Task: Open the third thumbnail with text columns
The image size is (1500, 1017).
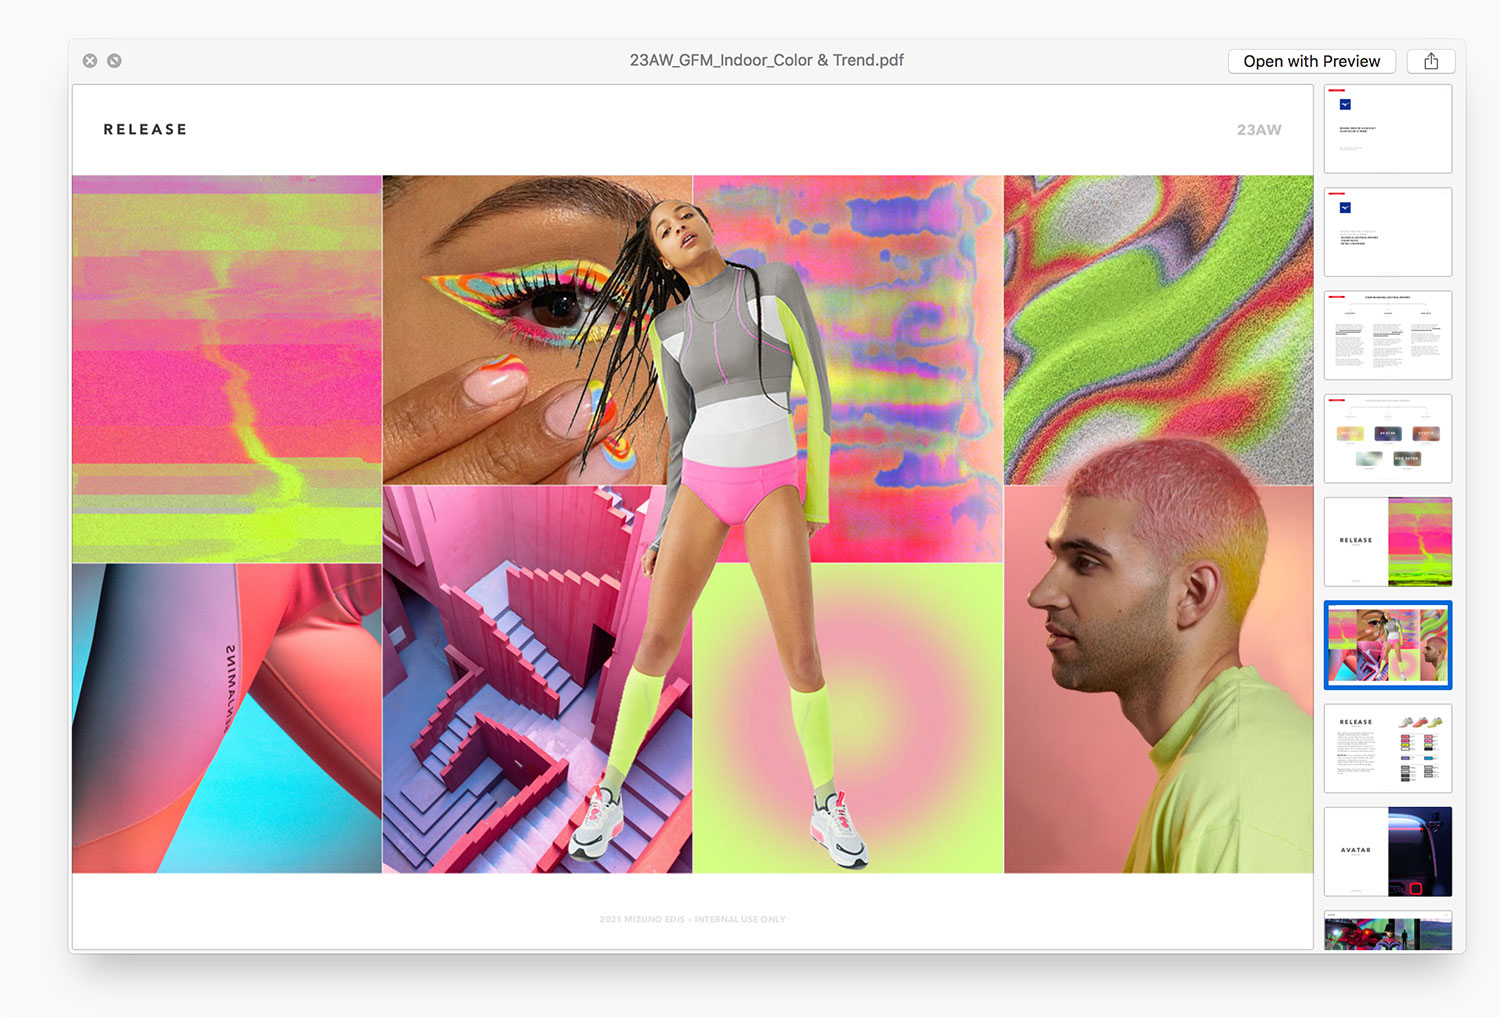Action: pos(1387,335)
